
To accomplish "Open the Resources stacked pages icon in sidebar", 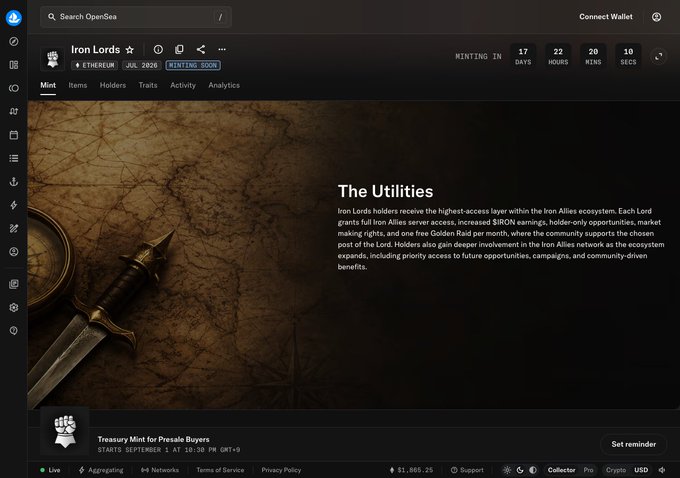I will [x=13, y=284].
